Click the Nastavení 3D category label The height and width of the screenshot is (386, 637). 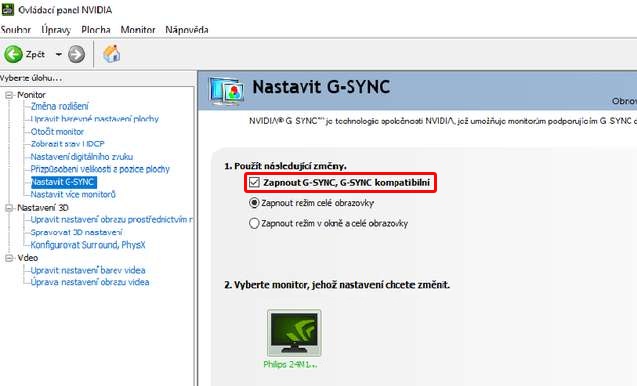tap(43, 208)
